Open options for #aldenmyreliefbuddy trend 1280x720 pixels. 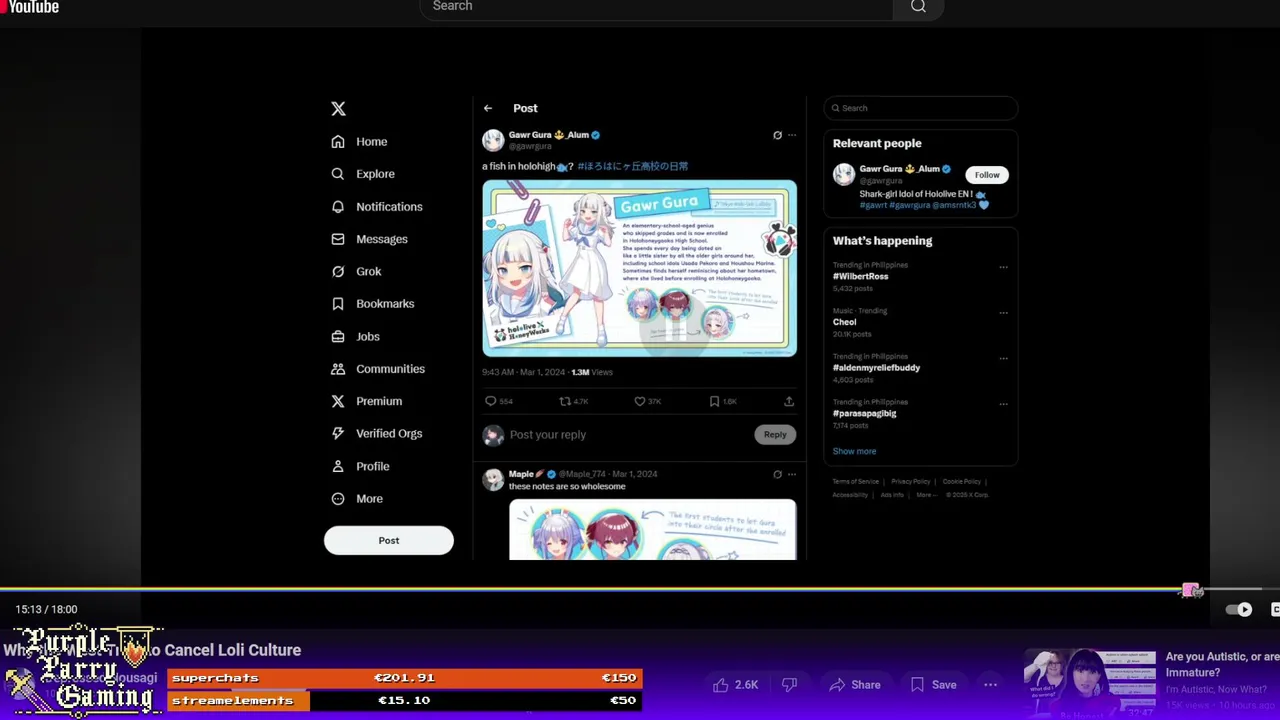coord(1003,358)
